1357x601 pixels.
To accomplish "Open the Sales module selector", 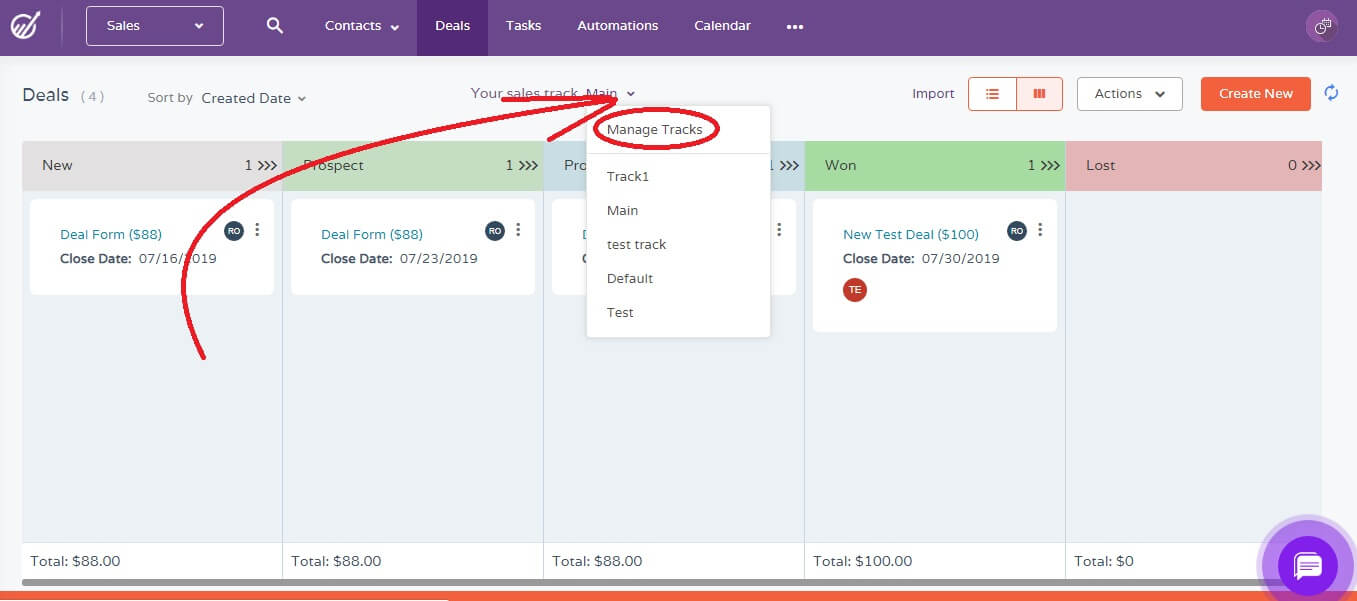I will [x=154, y=25].
